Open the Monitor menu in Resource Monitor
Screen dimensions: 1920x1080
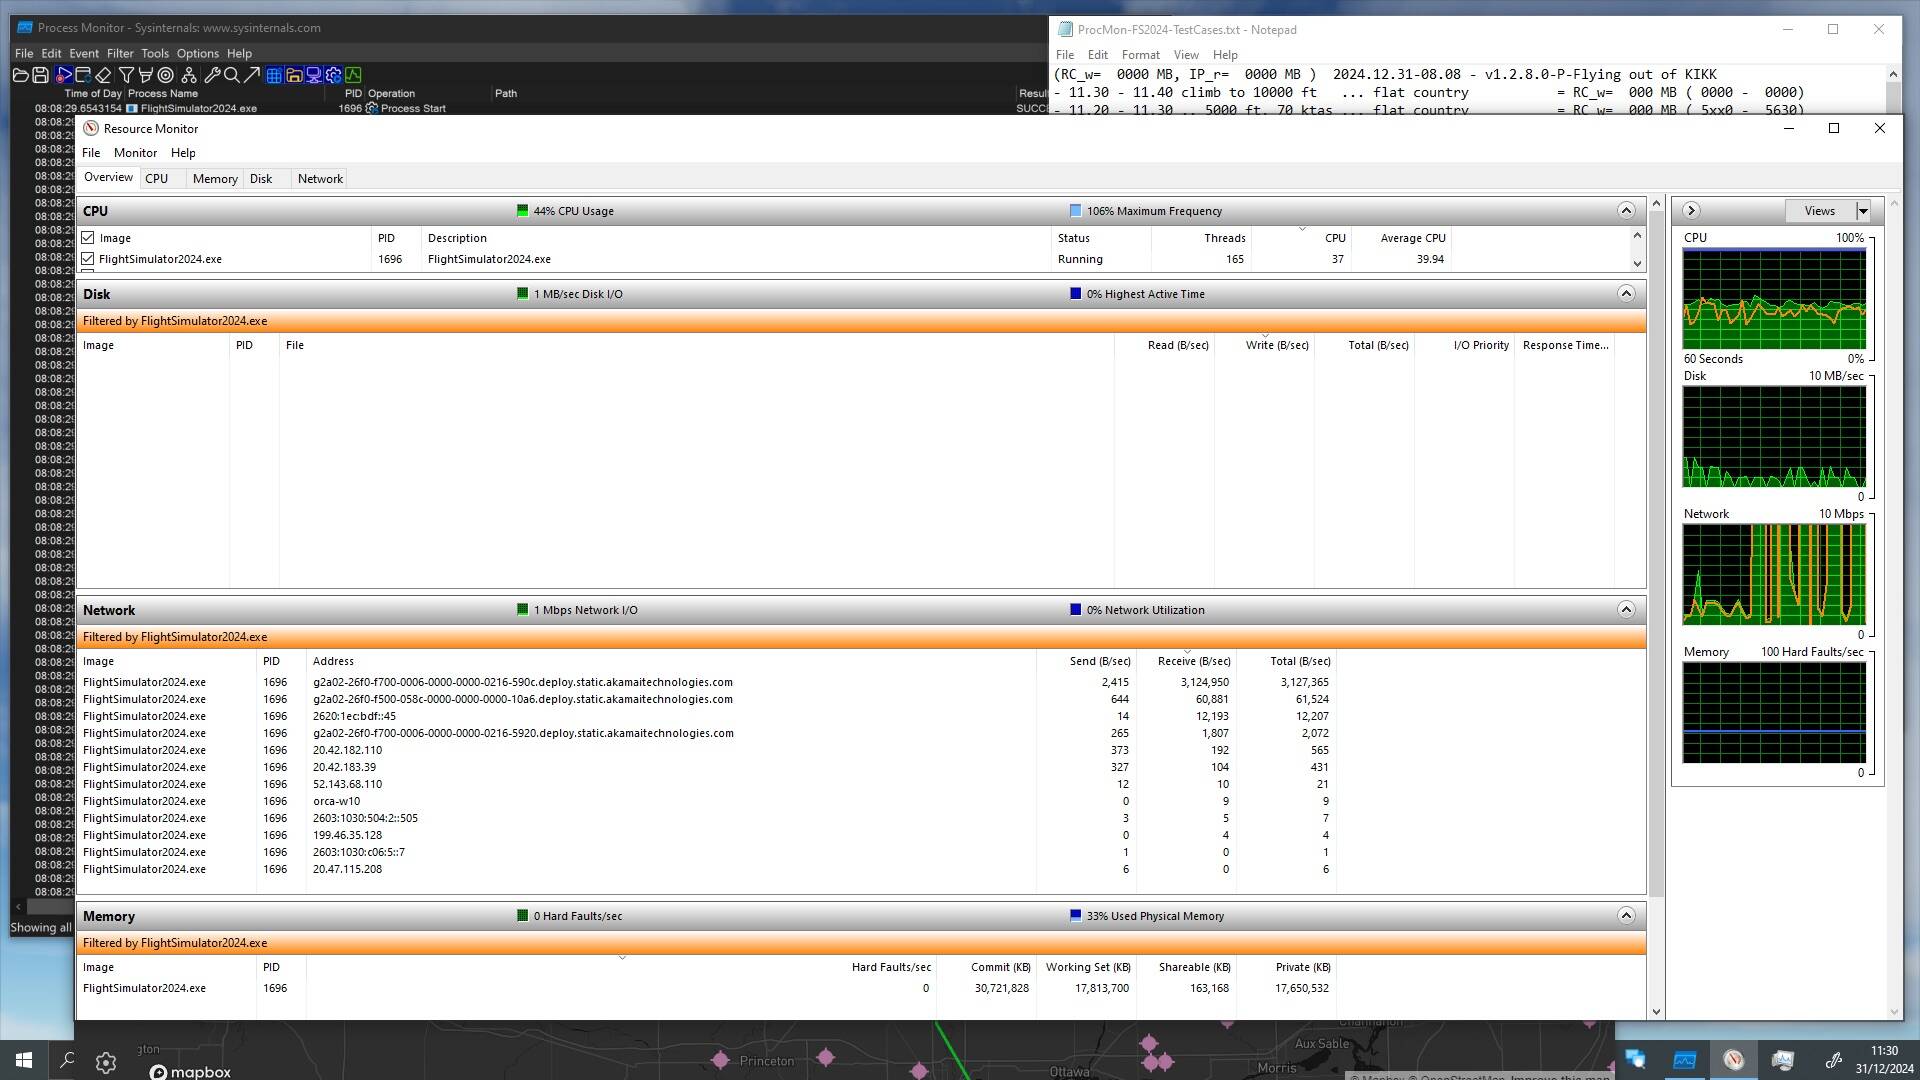(x=135, y=152)
